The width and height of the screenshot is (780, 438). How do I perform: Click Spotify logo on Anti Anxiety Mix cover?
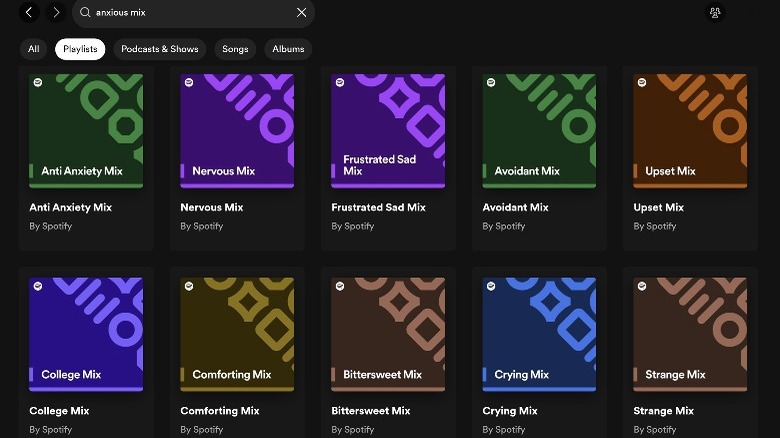tap(38, 82)
